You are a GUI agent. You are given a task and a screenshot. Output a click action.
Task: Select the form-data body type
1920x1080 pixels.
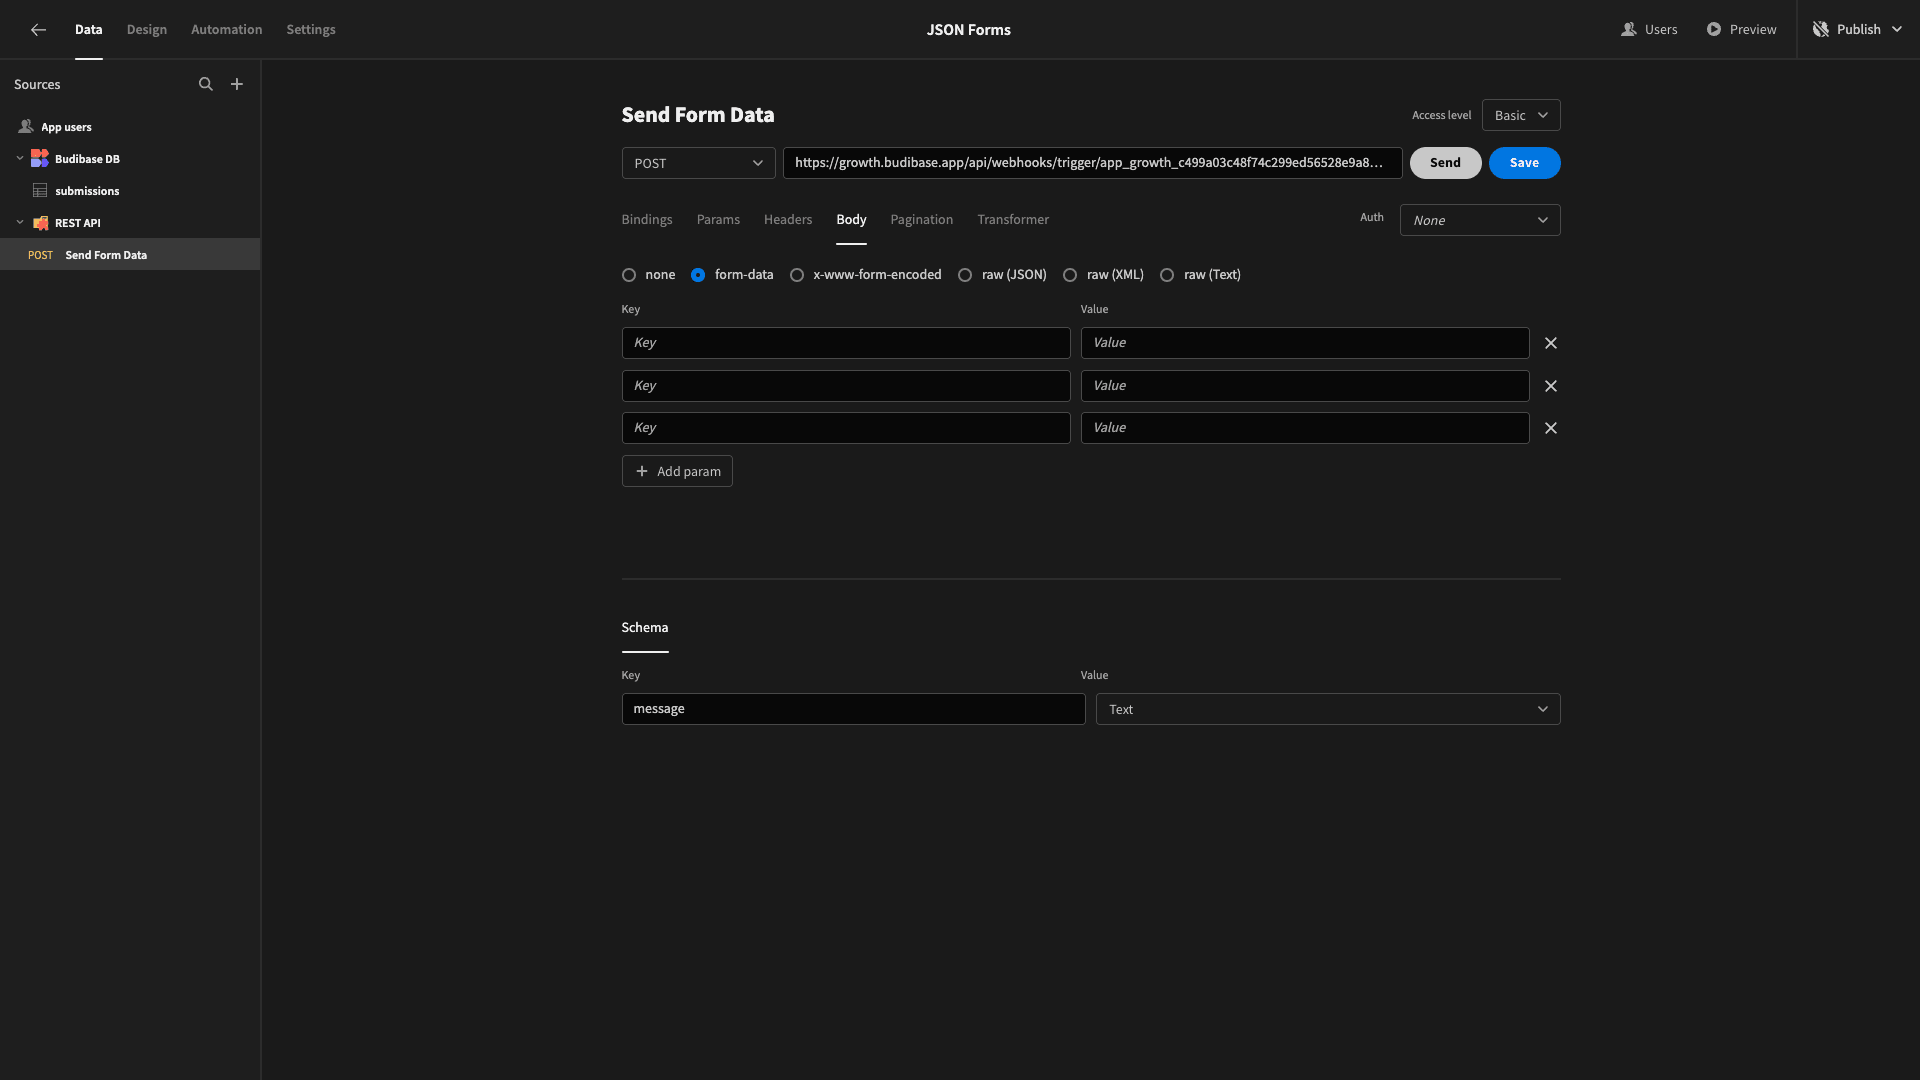698,275
